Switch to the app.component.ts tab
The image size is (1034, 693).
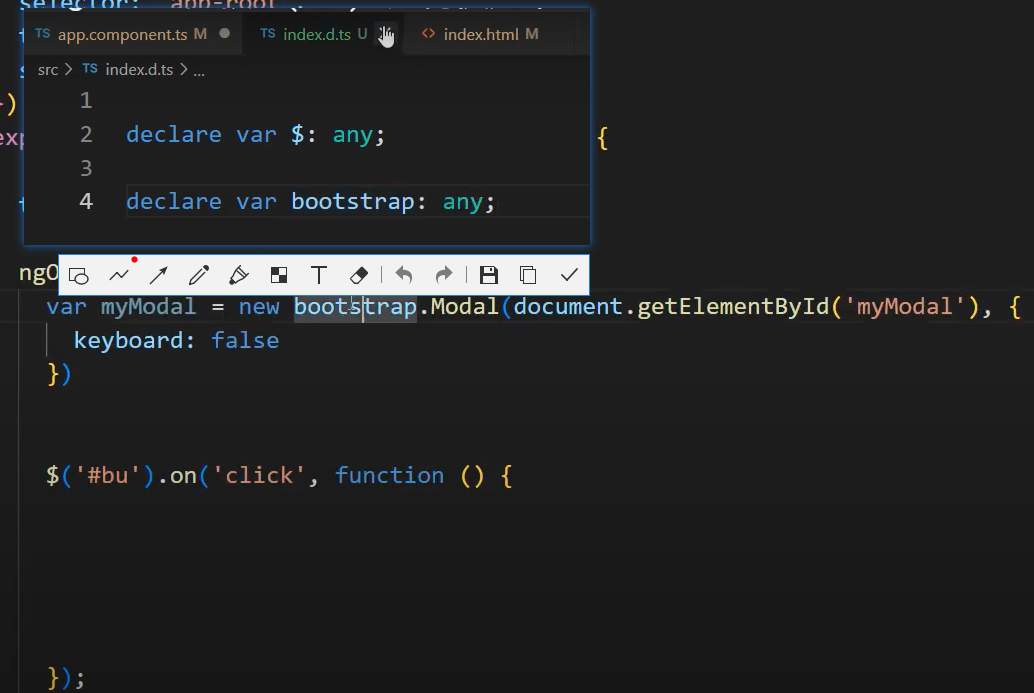[x=122, y=34]
